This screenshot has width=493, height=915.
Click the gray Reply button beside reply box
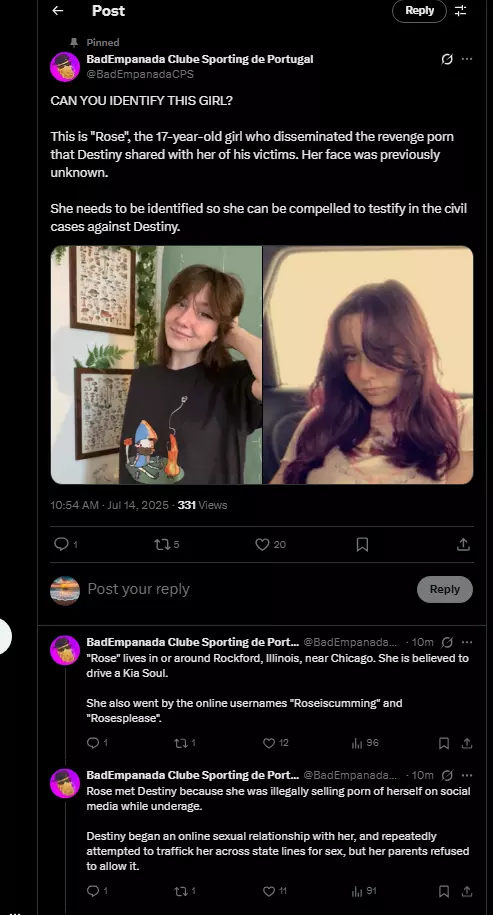tap(445, 589)
